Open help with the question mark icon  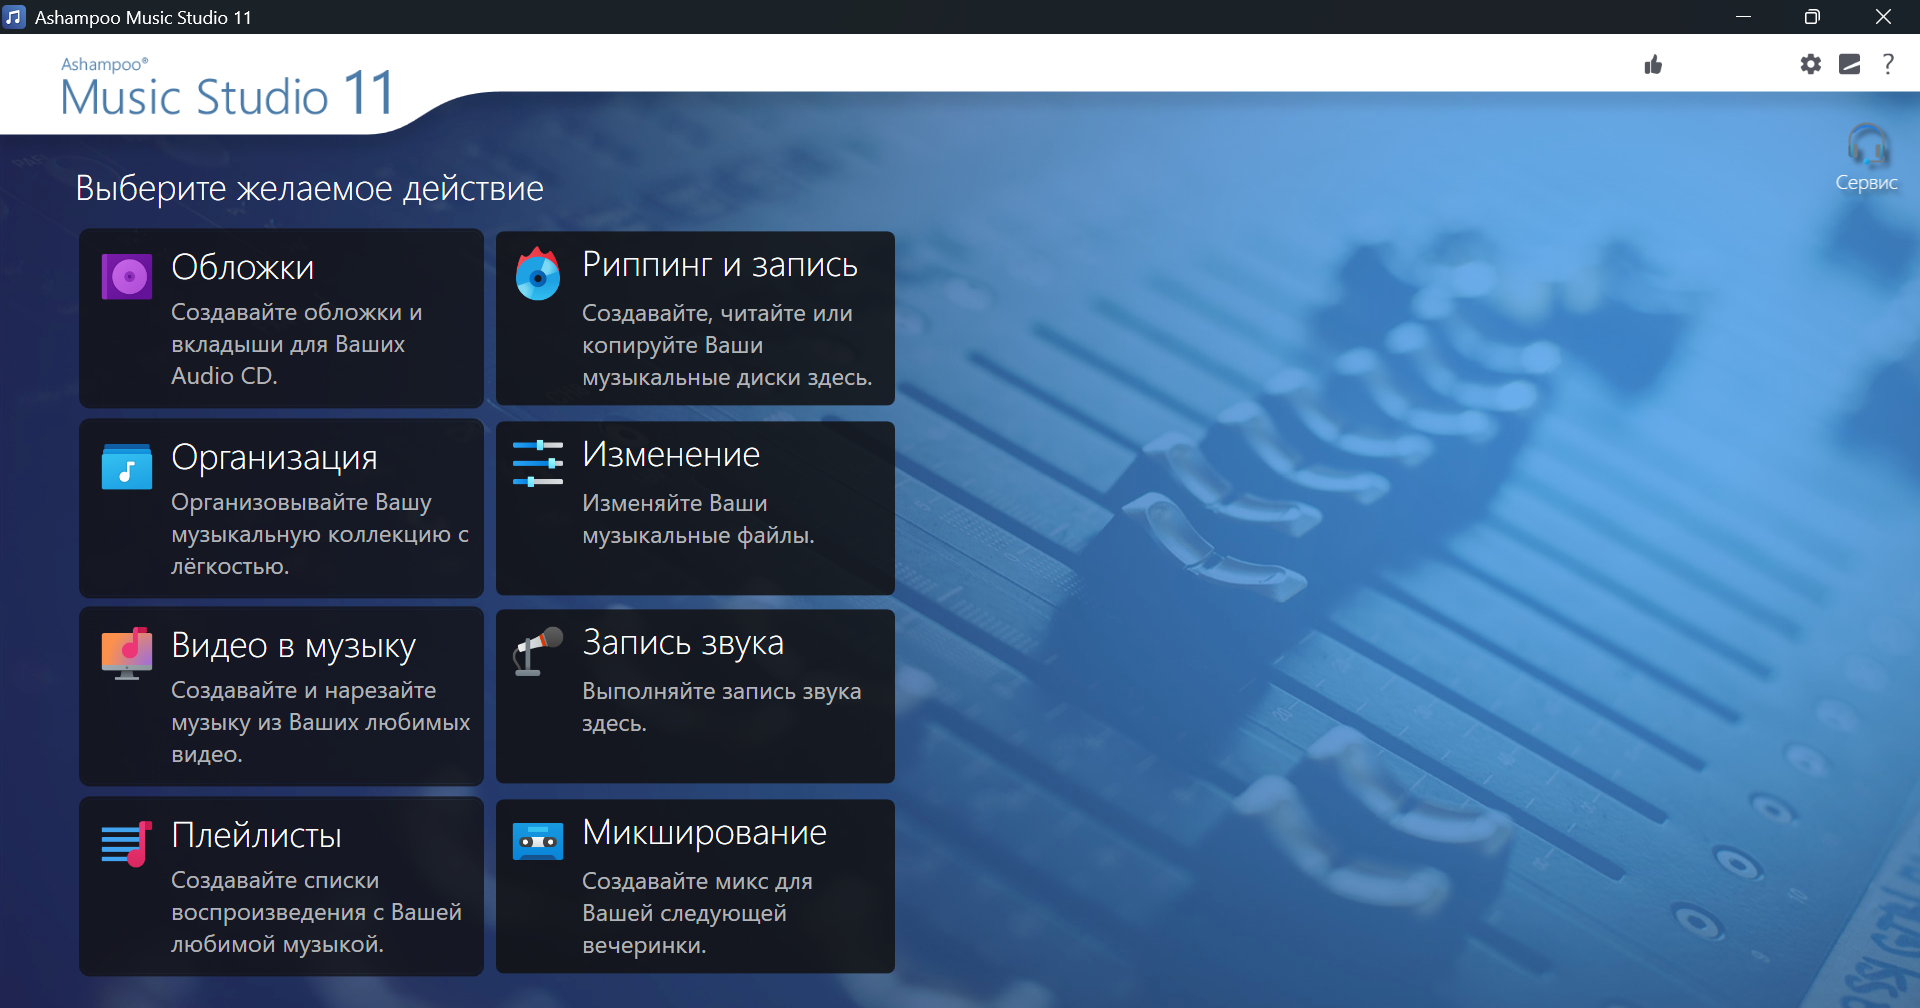tap(1888, 65)
